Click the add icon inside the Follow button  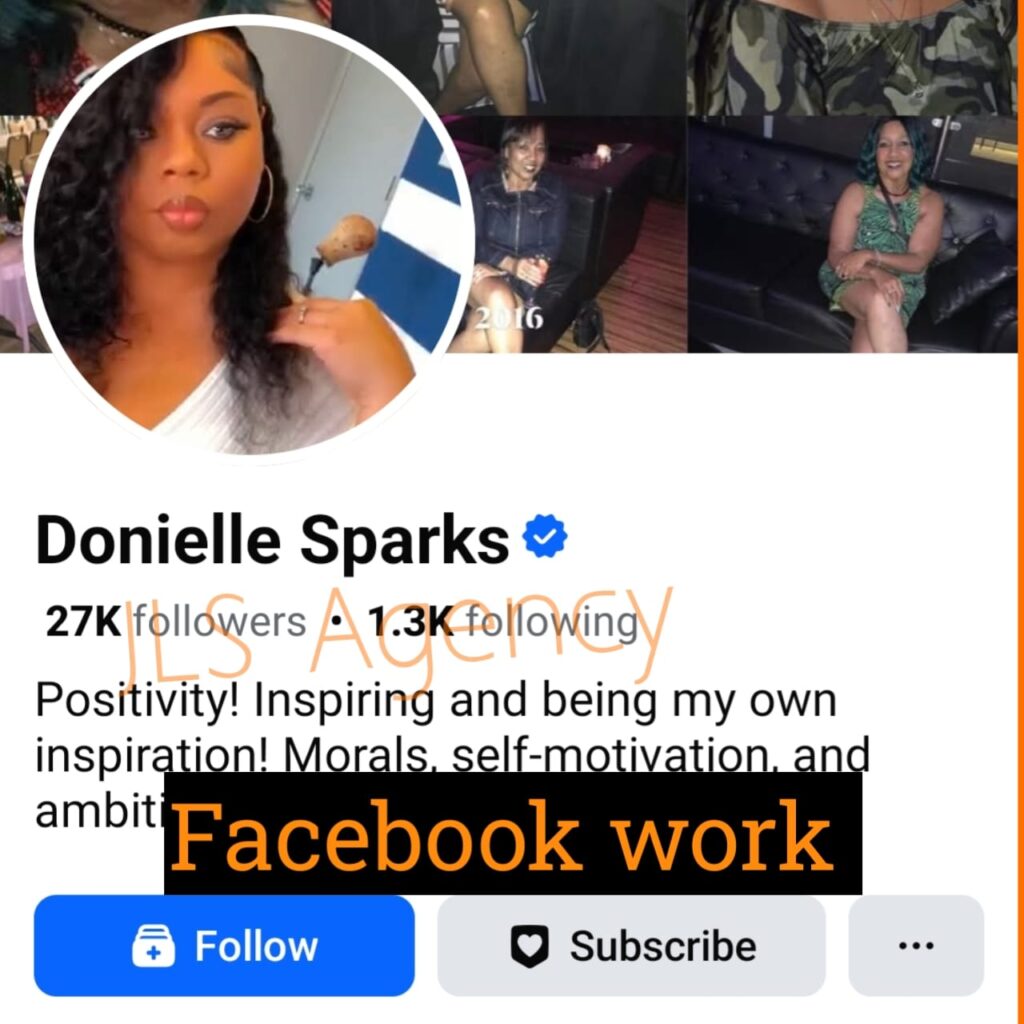(153, 946)
